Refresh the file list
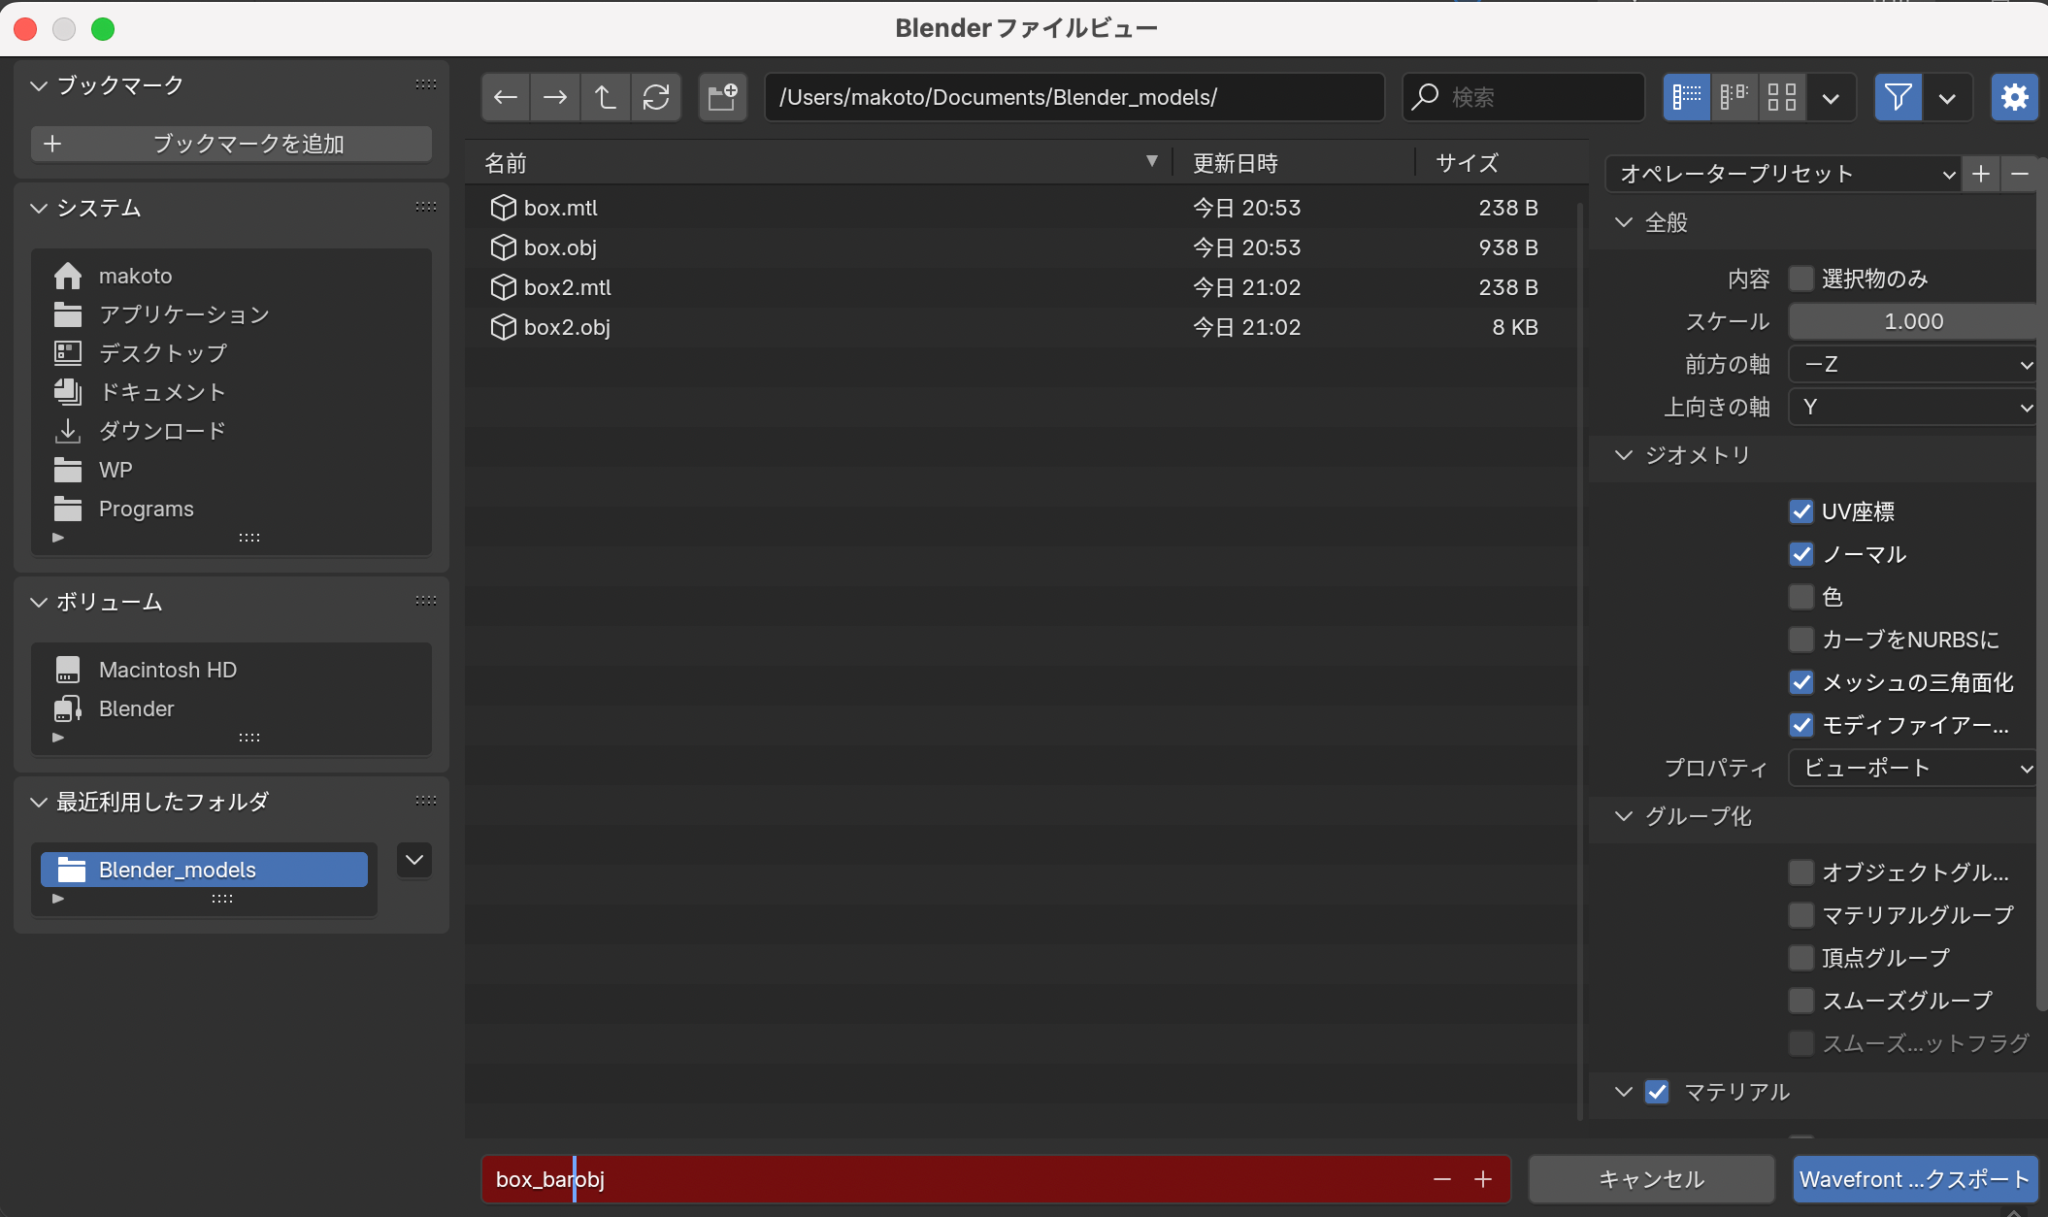This screenshot has height=1217, width=2048. point(656,97)
